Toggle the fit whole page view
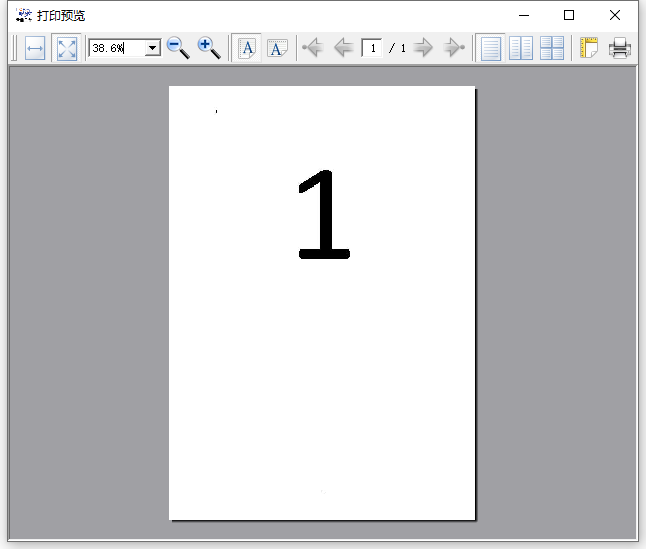646x549 pixels. pyautogui.click(x=67, y=48)
